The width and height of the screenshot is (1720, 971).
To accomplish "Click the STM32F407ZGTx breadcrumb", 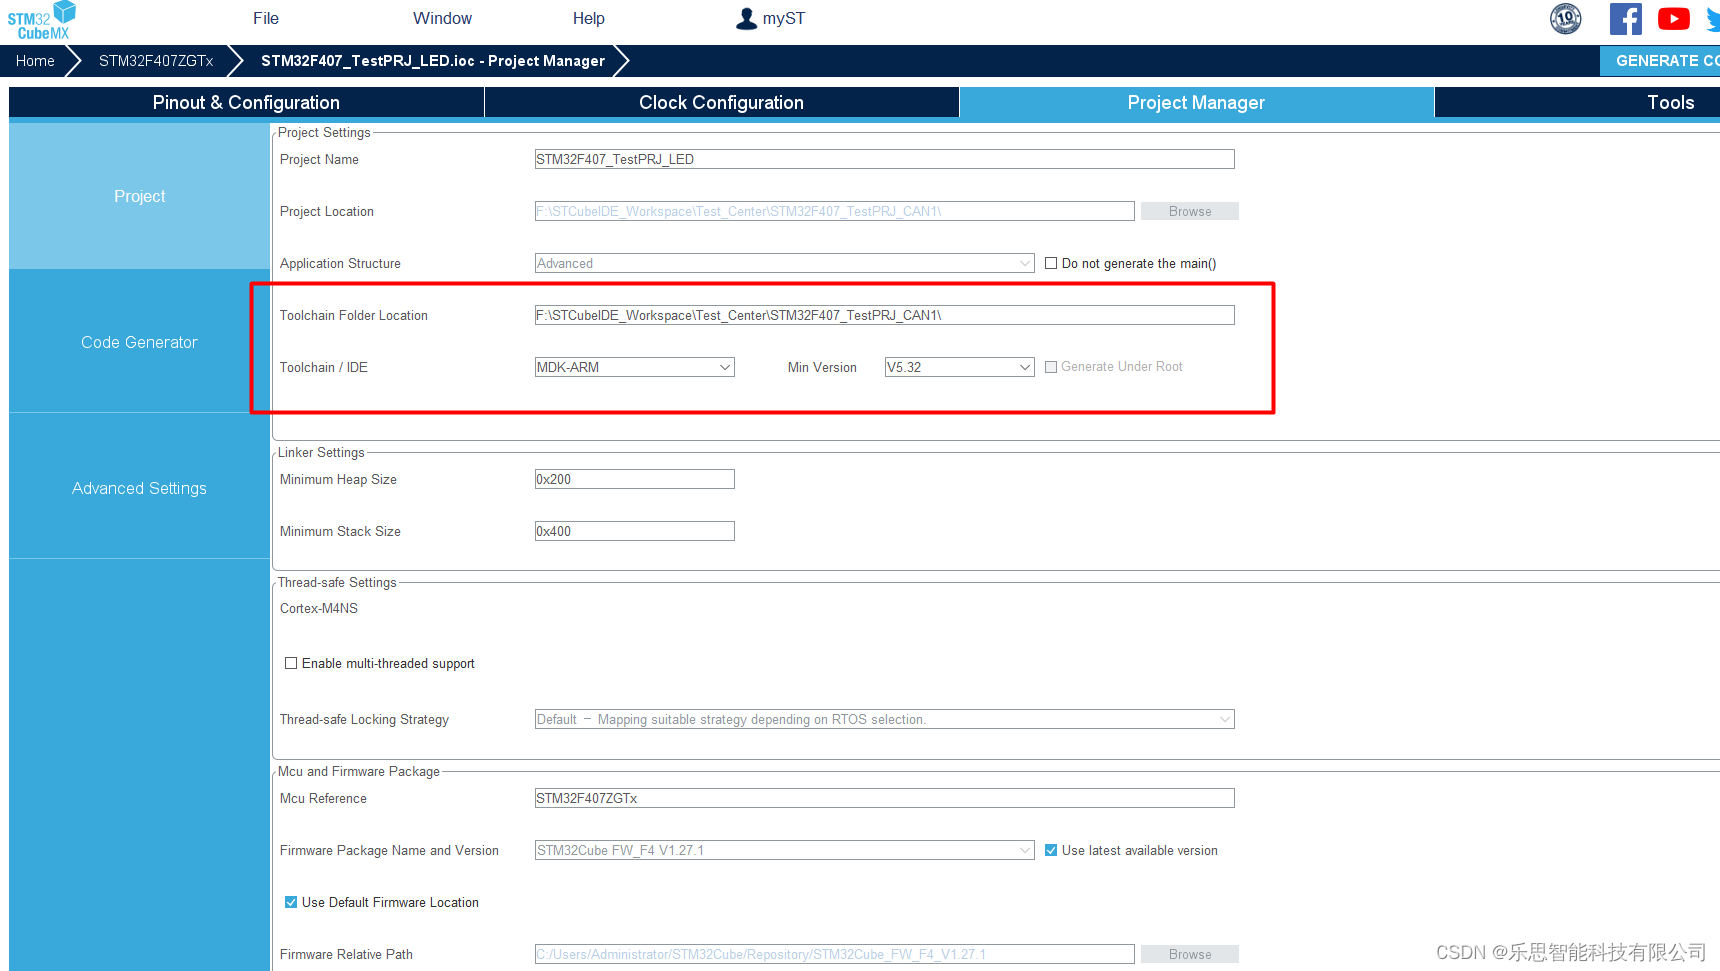I will point(156,61).
